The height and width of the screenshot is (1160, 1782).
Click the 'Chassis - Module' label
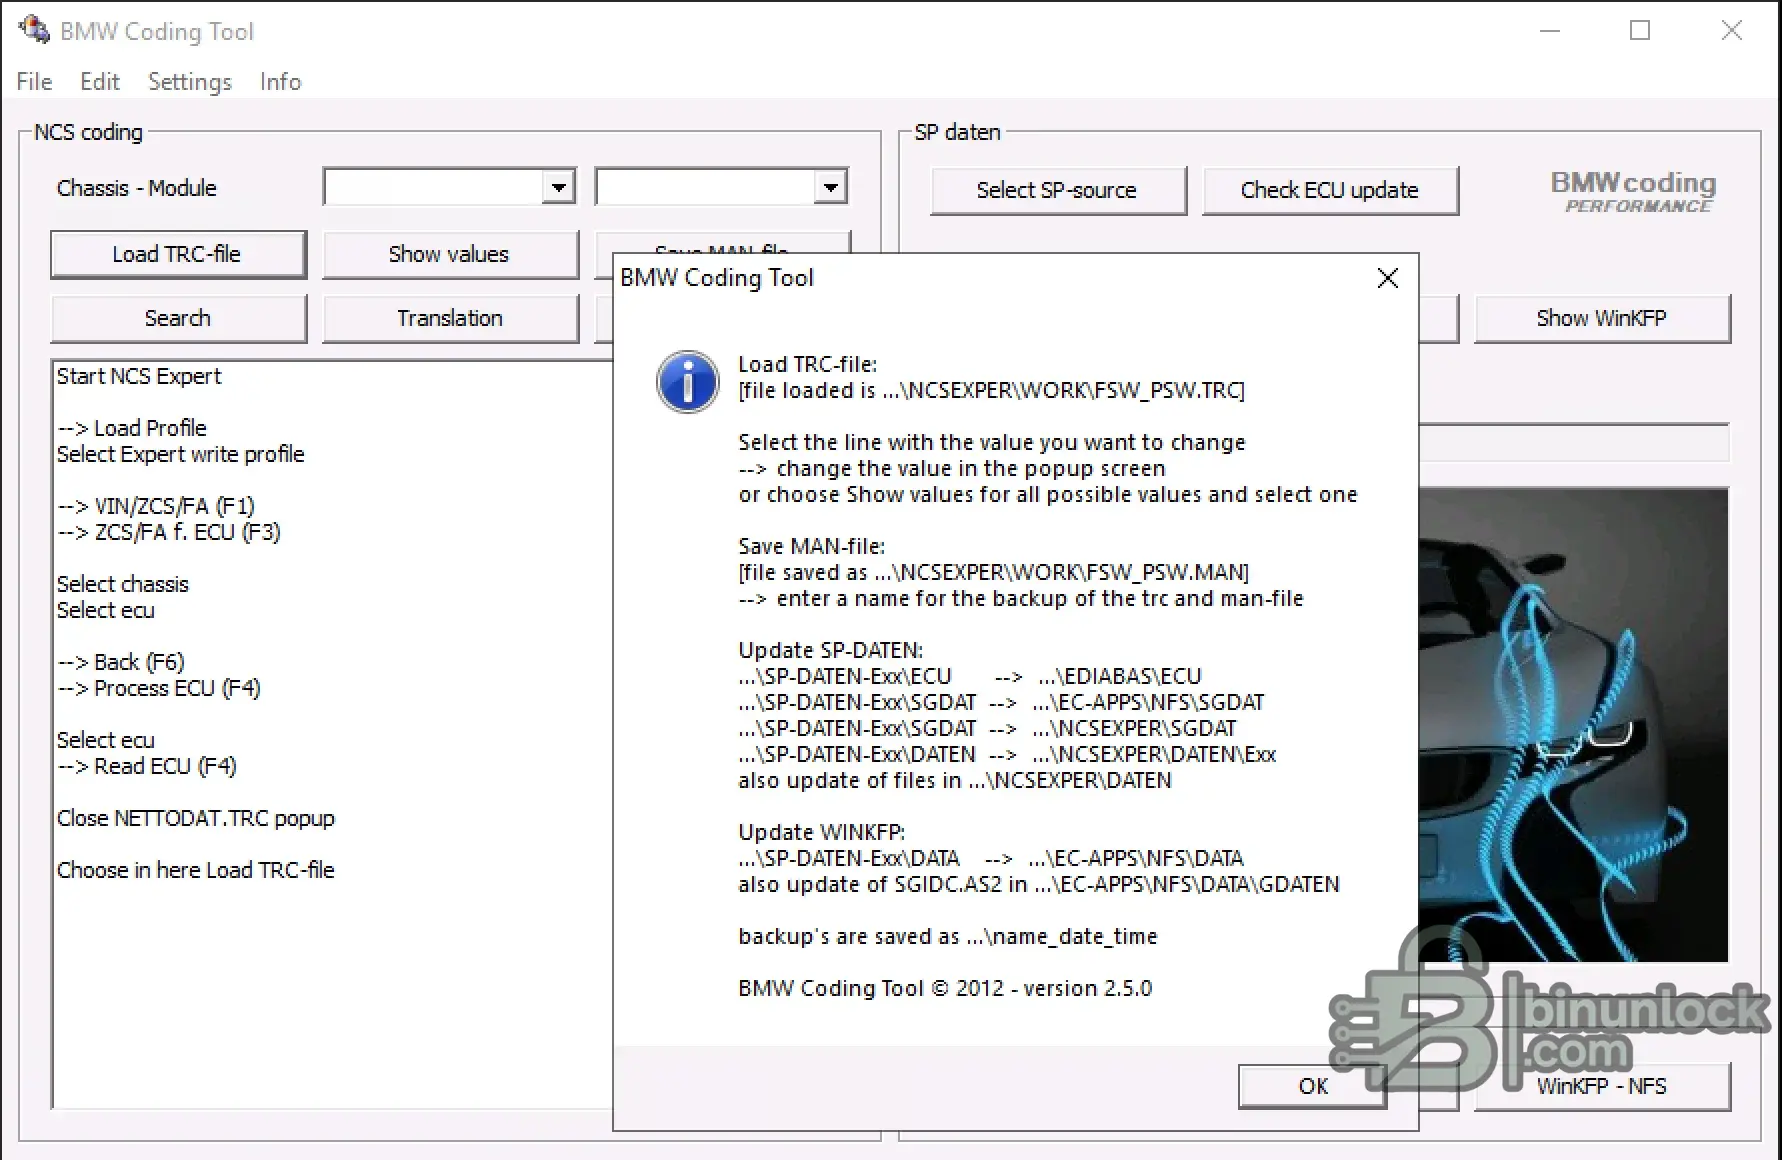137,188
